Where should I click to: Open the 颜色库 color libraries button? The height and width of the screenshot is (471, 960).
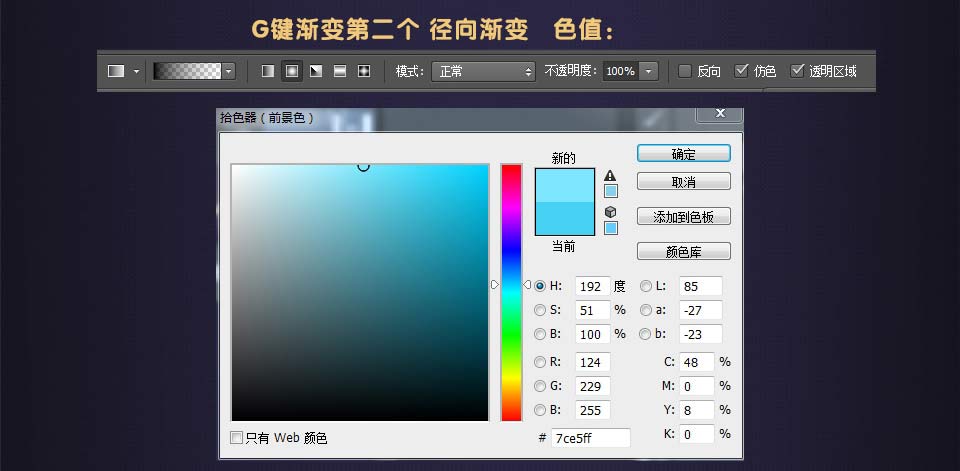coord(683,251)
